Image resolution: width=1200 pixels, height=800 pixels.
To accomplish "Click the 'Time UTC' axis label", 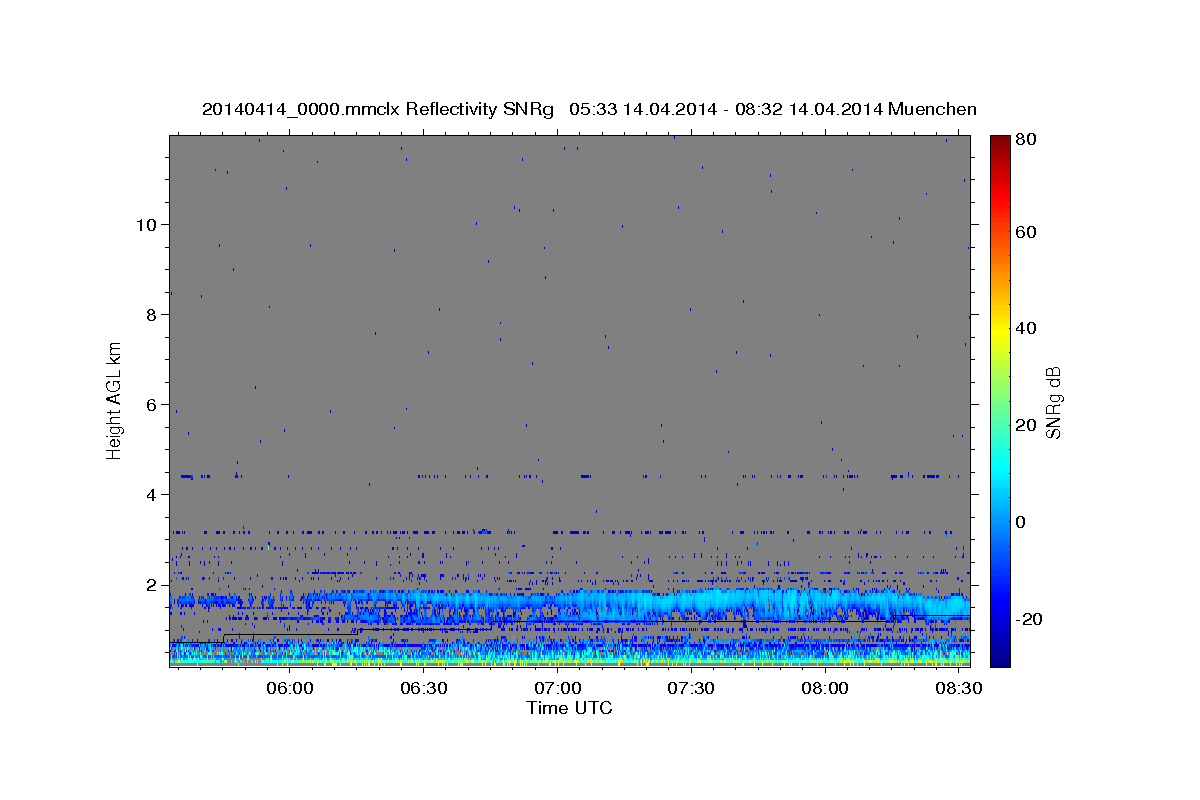I will [569, 708].
